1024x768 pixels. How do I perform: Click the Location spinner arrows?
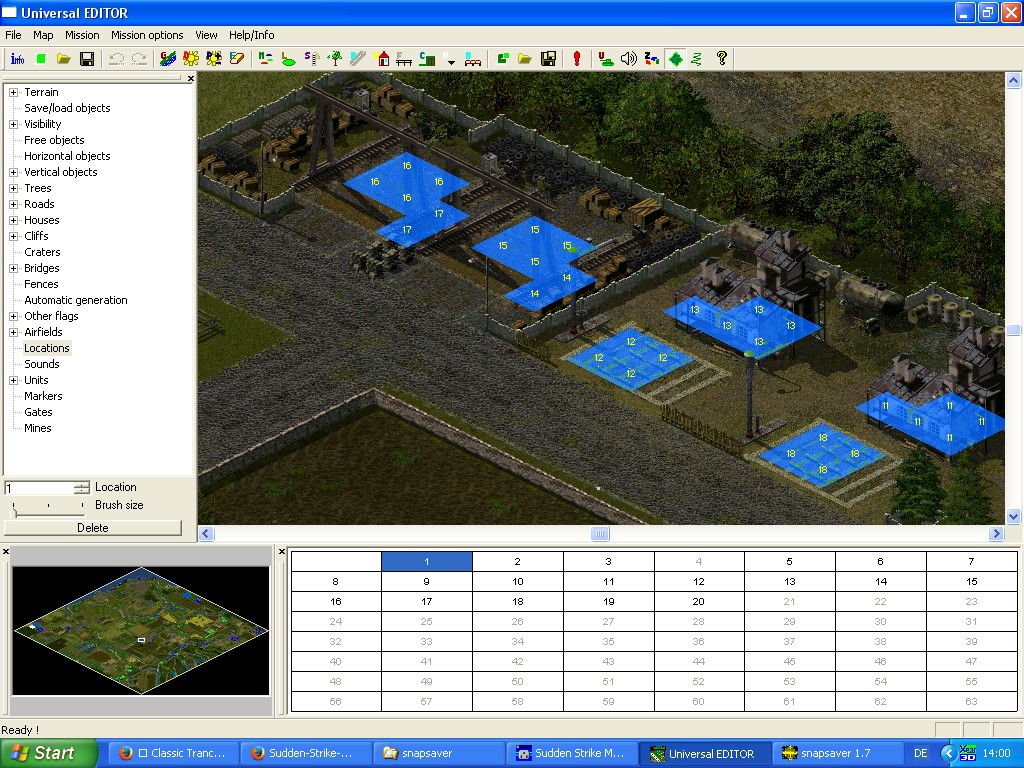click(x=82, y=488)
